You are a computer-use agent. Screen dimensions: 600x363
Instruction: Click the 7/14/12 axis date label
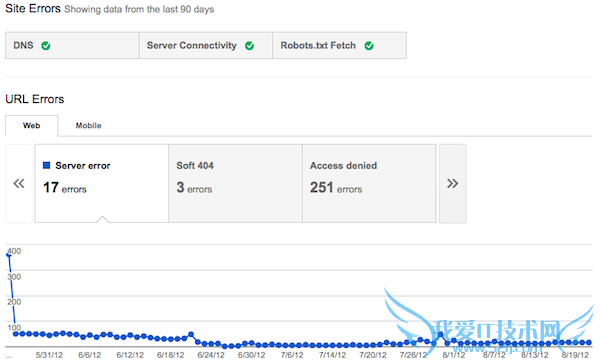click(332, 355)
